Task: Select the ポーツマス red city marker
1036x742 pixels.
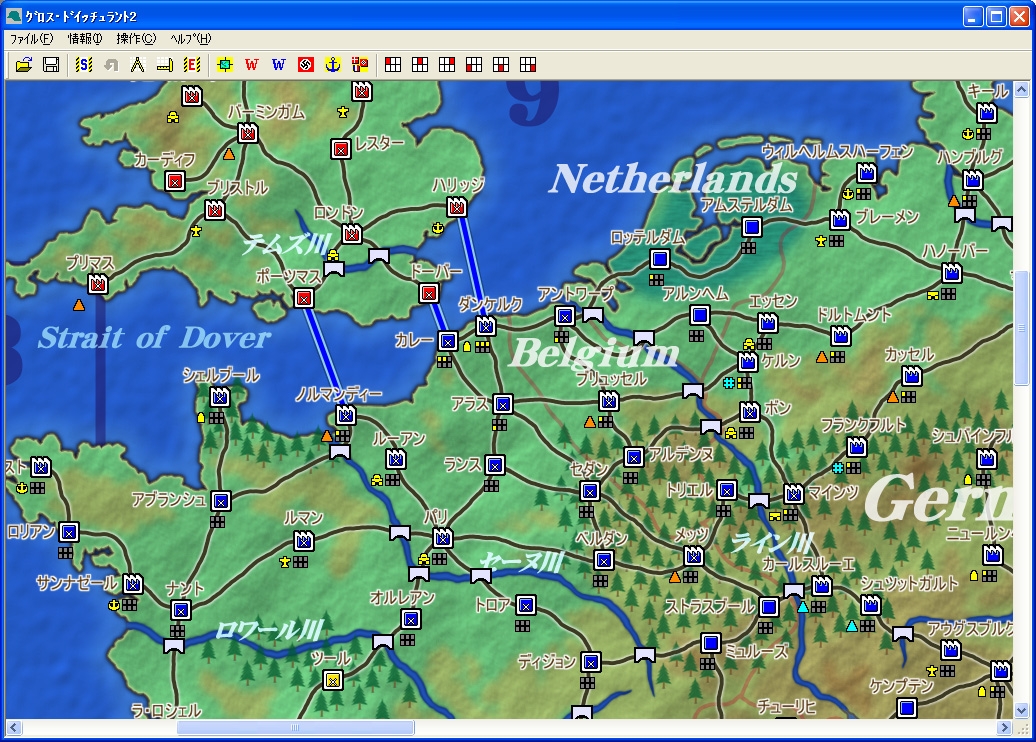Action: point(304,299)
